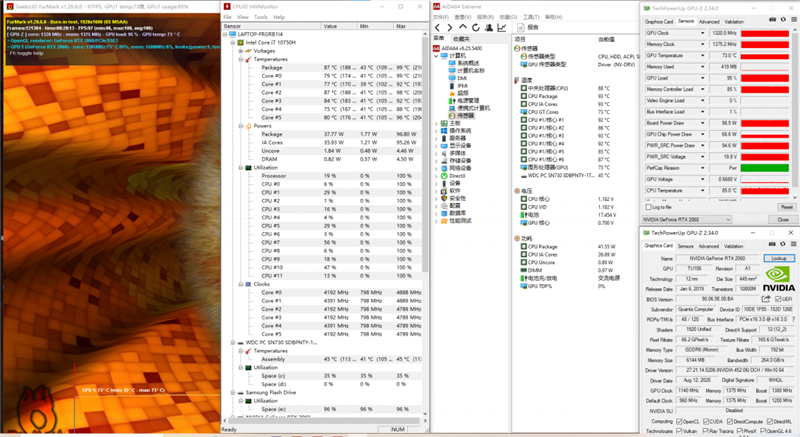The height and width of the screenshot is (437, 800).
Task: Open 工具(T) menu in AIDA64
Action: pyautogui.click(x=531, y=17)
